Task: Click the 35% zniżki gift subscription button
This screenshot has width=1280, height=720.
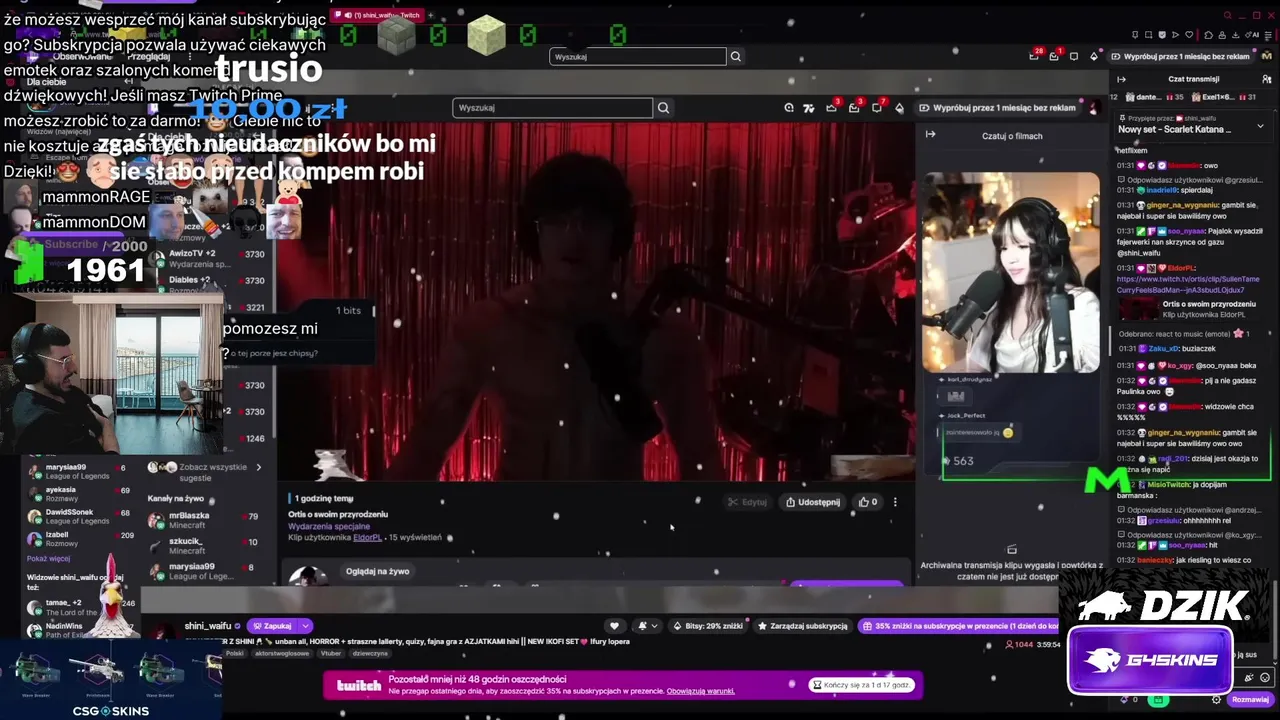Action: coord(959,626)
